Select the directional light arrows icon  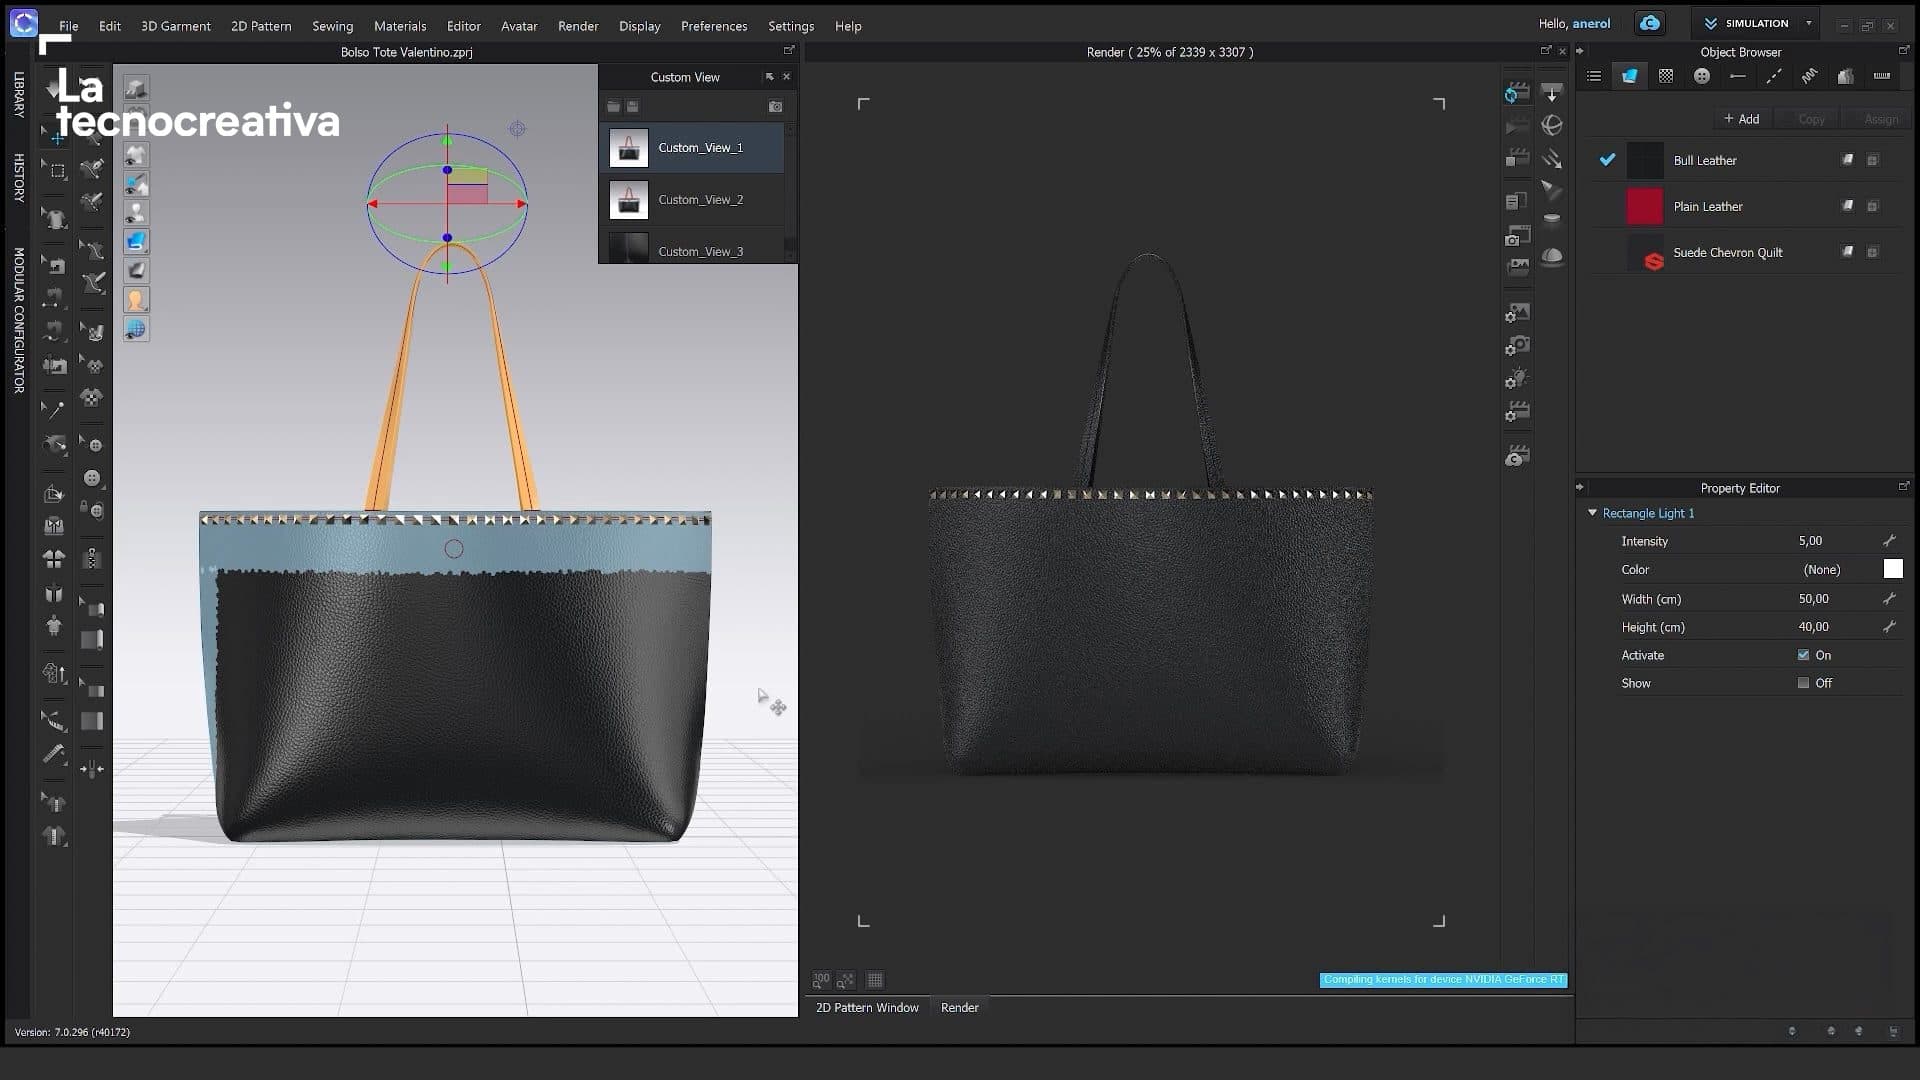point(1552,158)
